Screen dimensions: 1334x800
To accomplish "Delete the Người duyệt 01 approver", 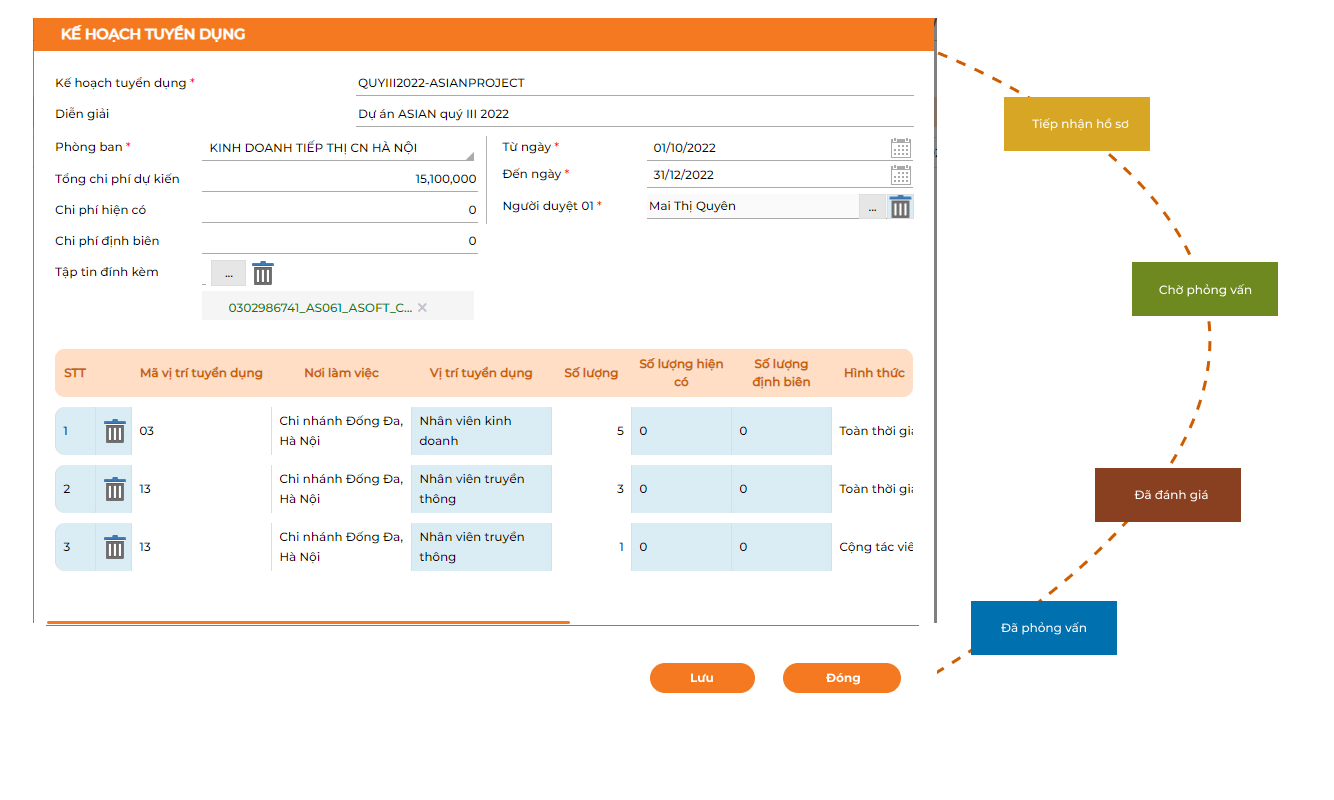I will [x=900, y=207].
